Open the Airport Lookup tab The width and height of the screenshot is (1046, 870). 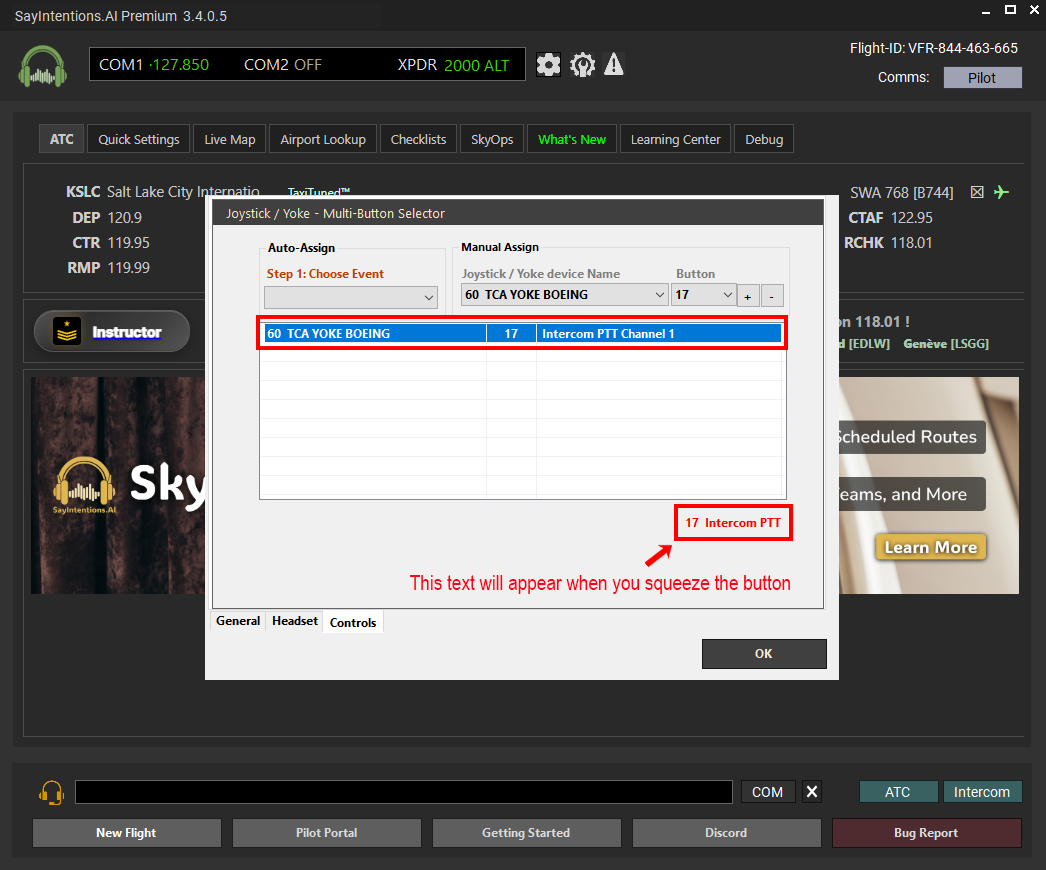[323, 139]
